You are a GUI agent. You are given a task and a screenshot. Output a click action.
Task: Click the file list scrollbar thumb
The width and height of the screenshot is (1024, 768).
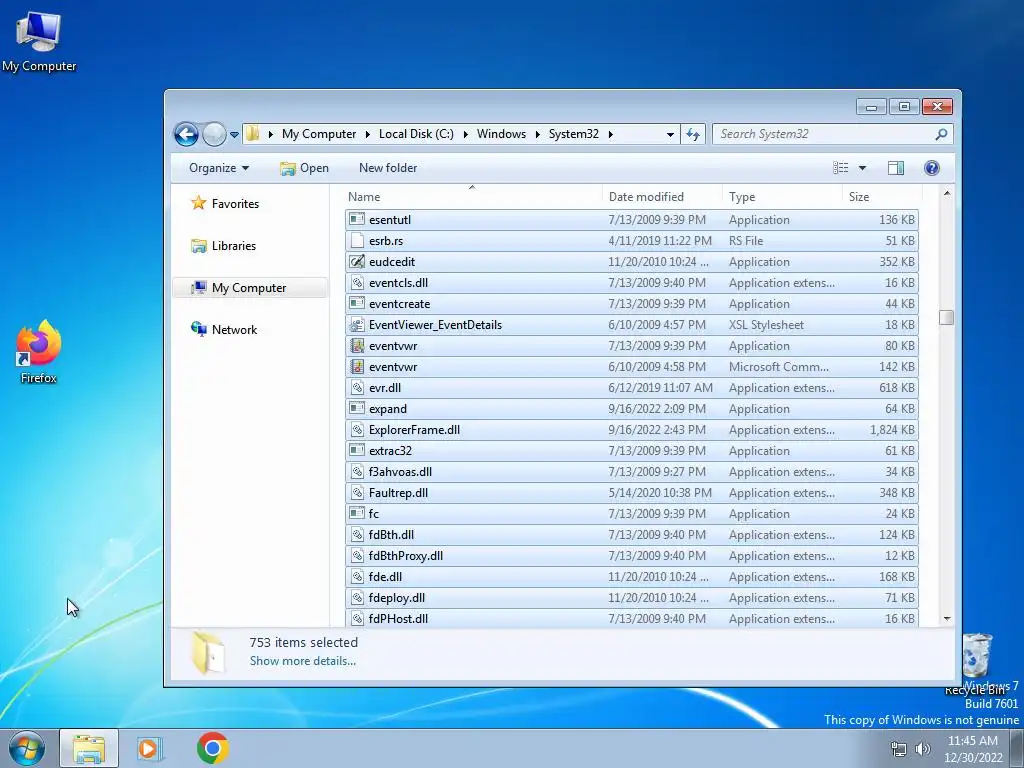(x=947, y=317)
